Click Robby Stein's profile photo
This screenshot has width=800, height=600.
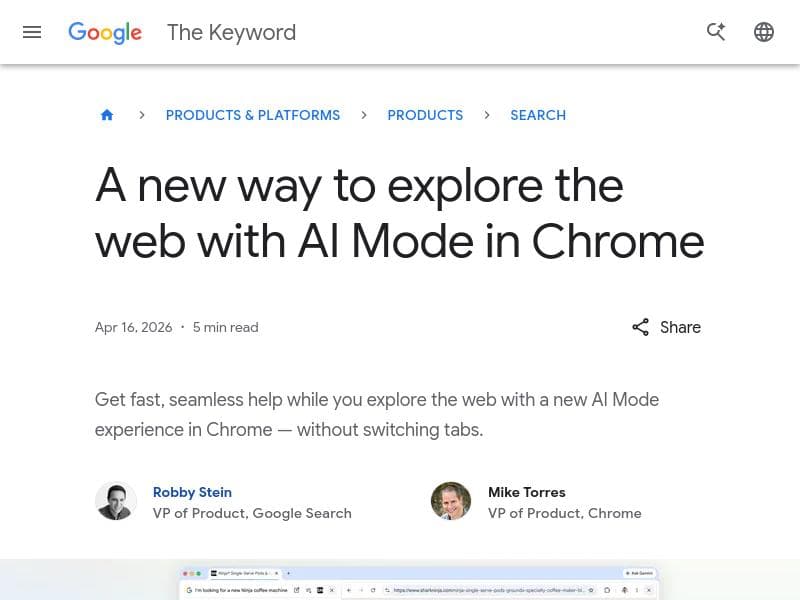116,500
